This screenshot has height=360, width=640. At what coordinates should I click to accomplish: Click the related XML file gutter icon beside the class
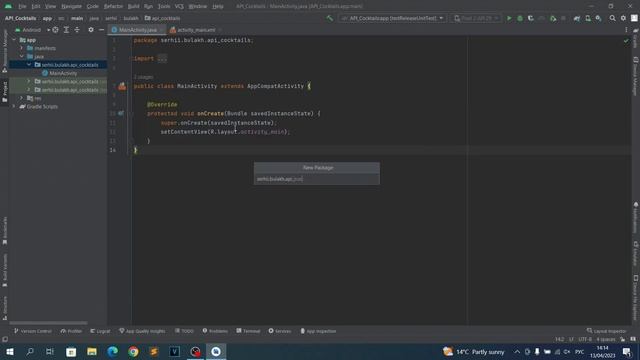[122, 86]
